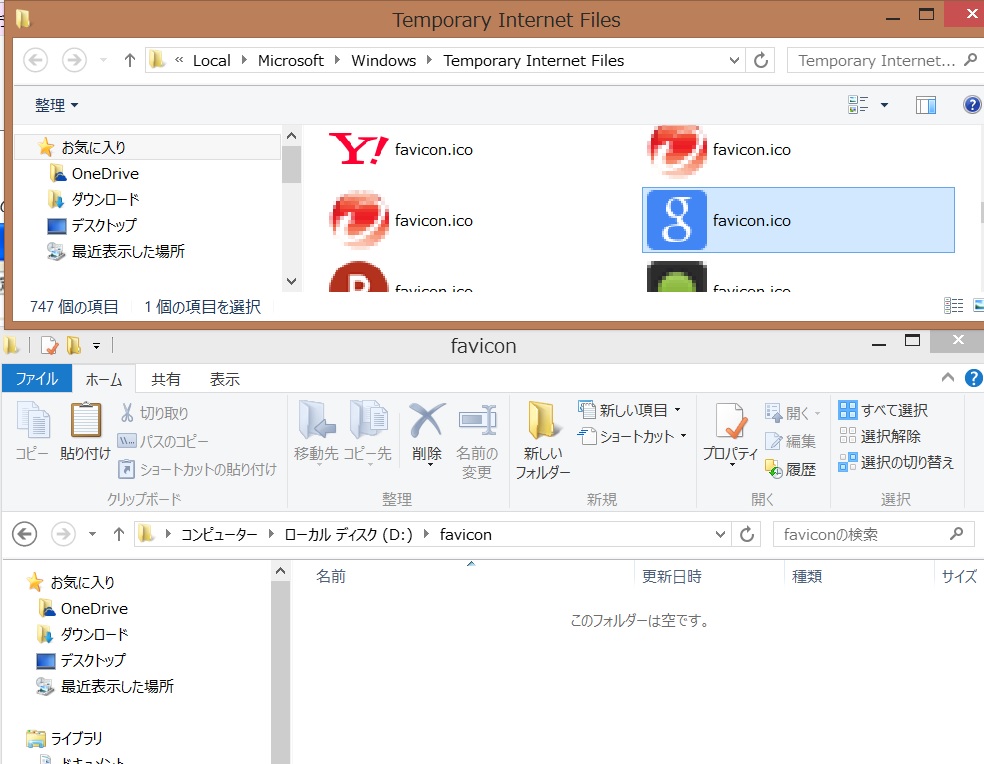Open recent locations dropdown in favicon window
The image size is (984, 764).
tap(92, 534)
